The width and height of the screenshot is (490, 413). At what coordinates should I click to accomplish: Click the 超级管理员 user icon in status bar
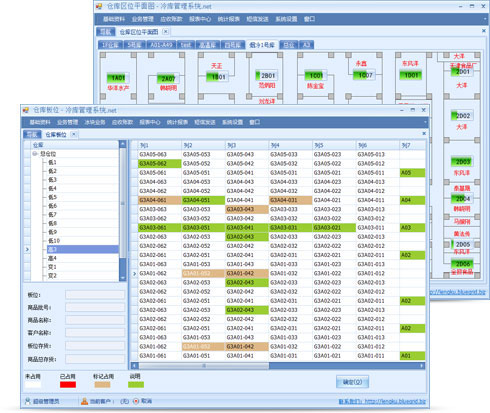tap(28, 401)
